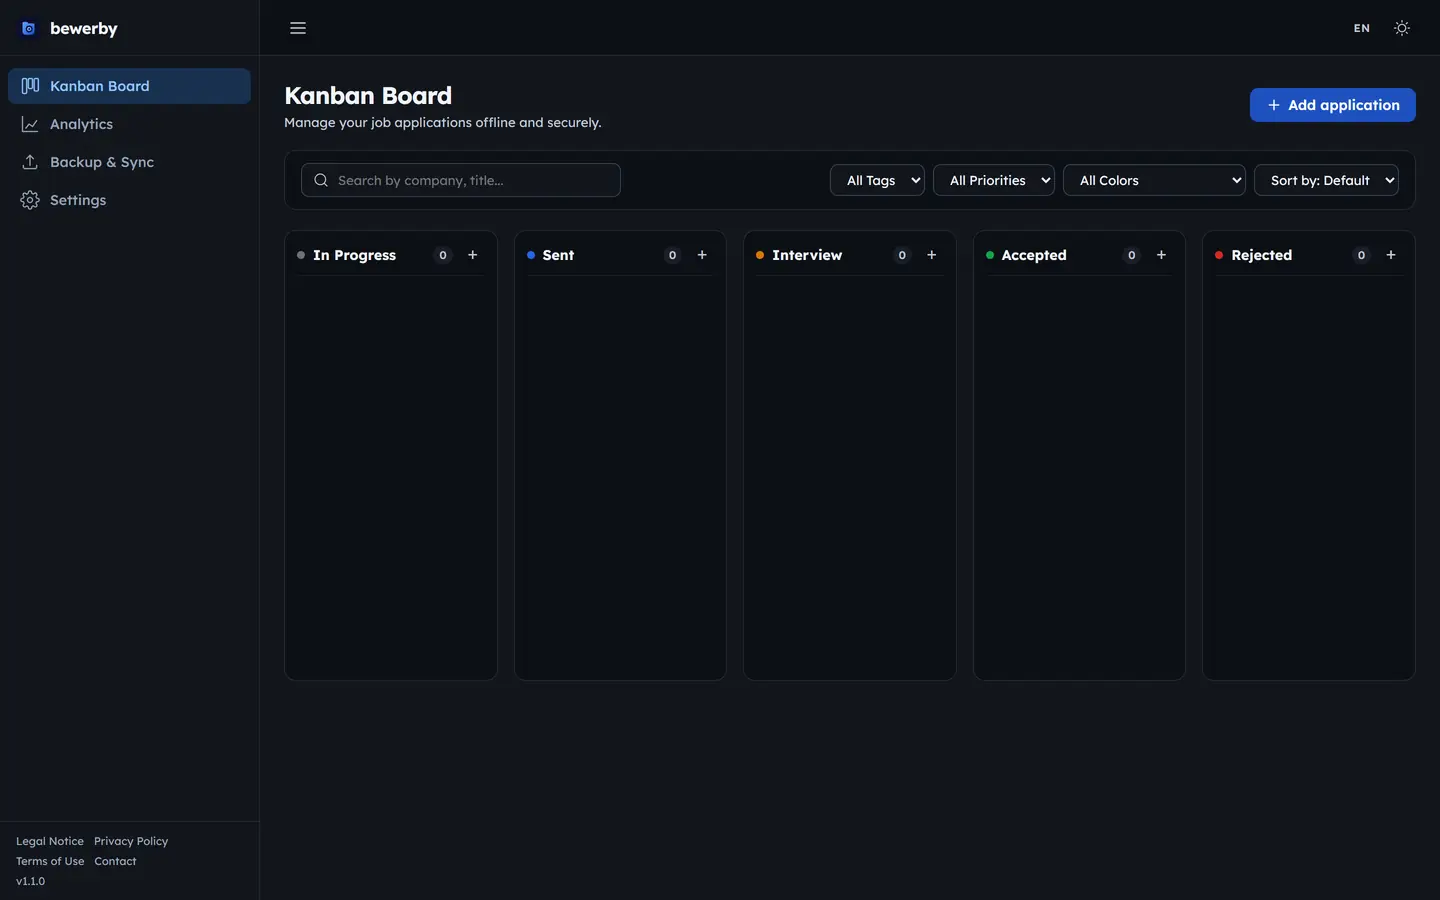Add a card to In Progress column

473,255
